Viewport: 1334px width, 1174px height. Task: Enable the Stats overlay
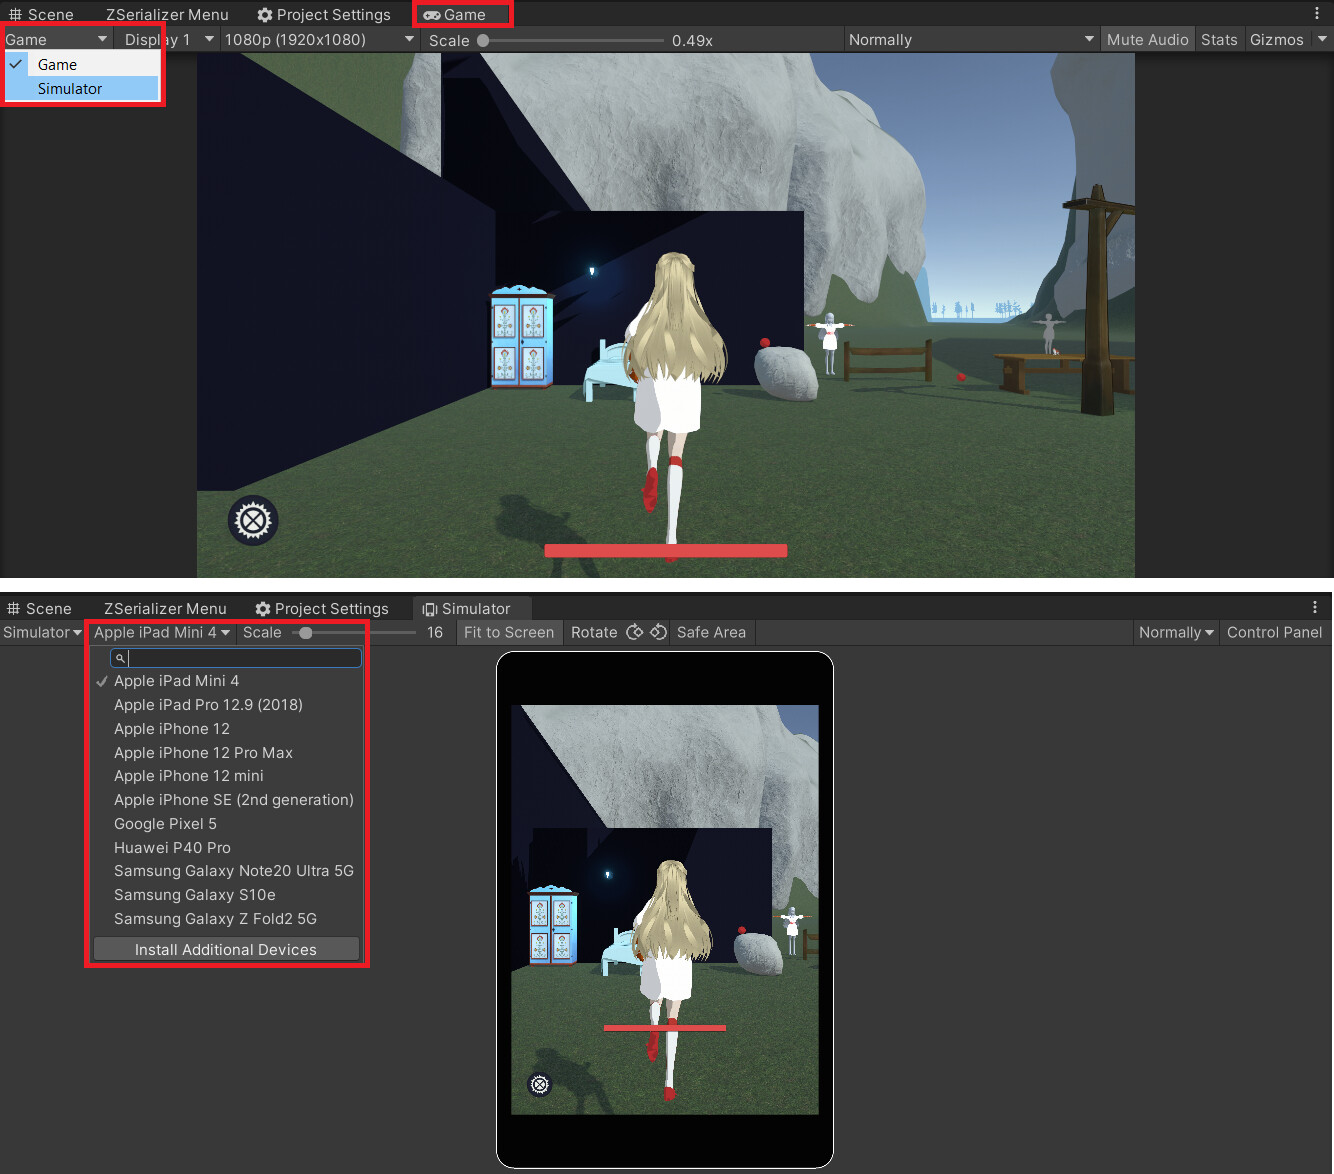click(x=1219, y=39)
